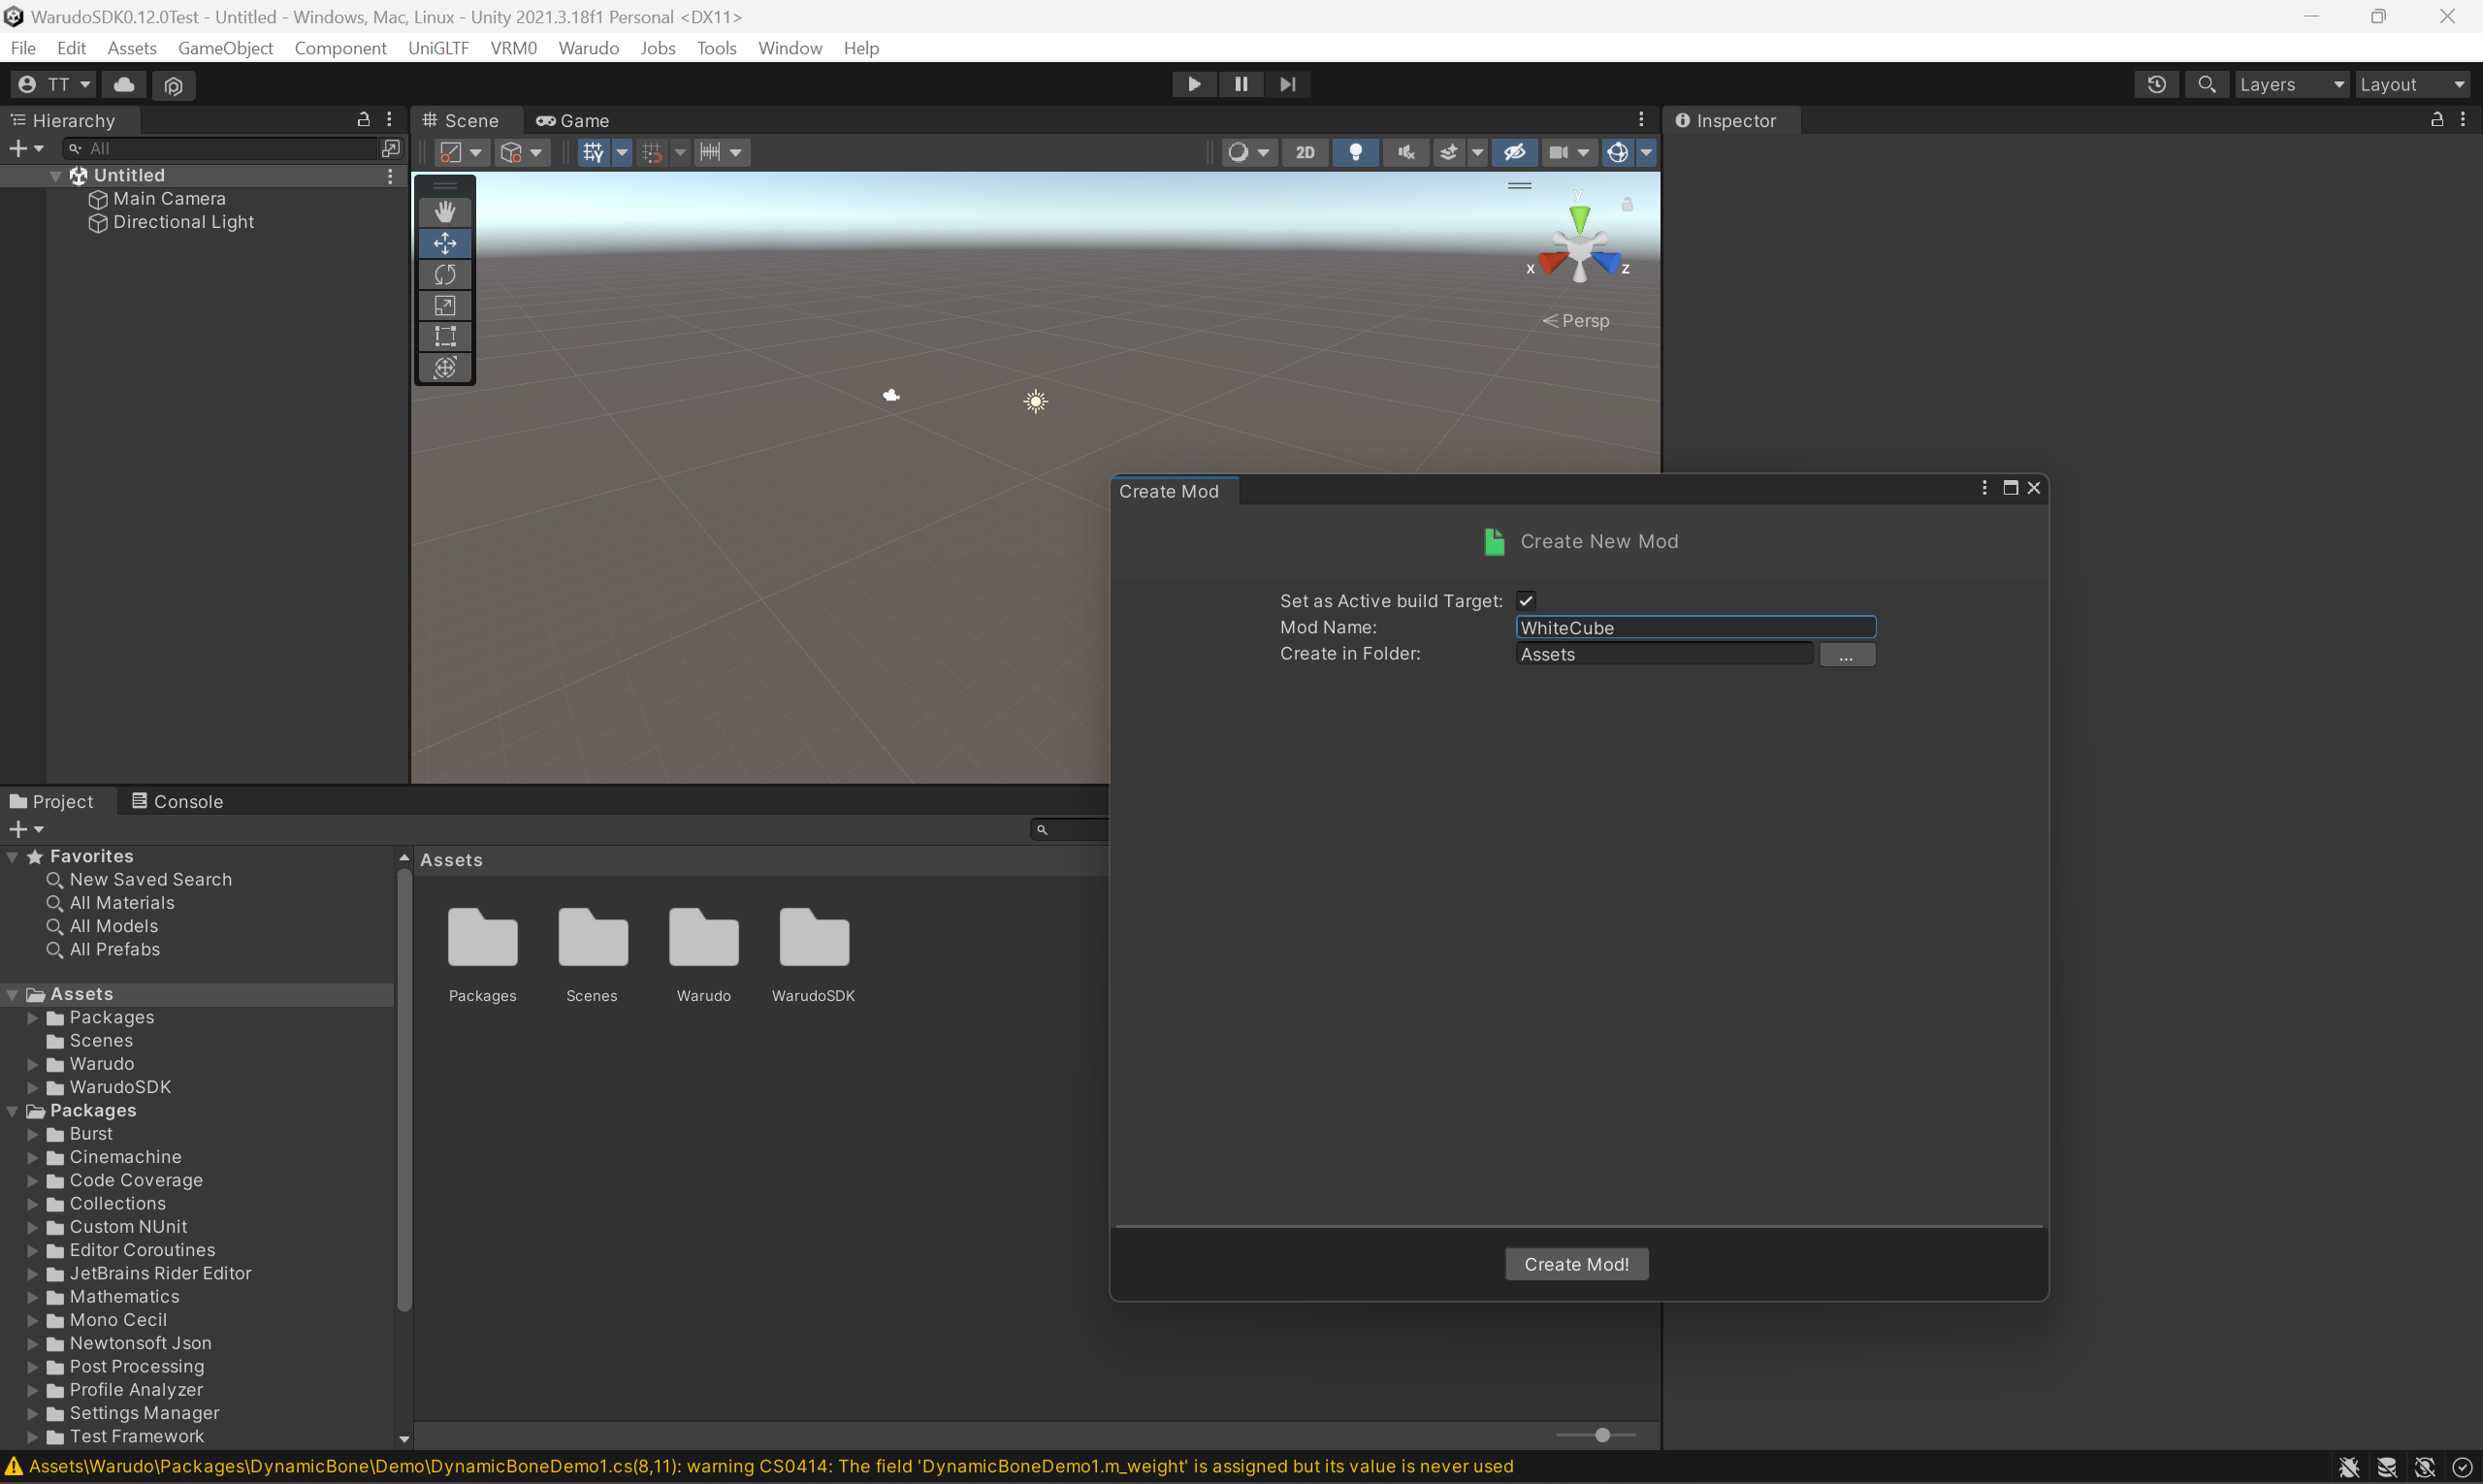Switch to the Game tab

coord(573,121)
